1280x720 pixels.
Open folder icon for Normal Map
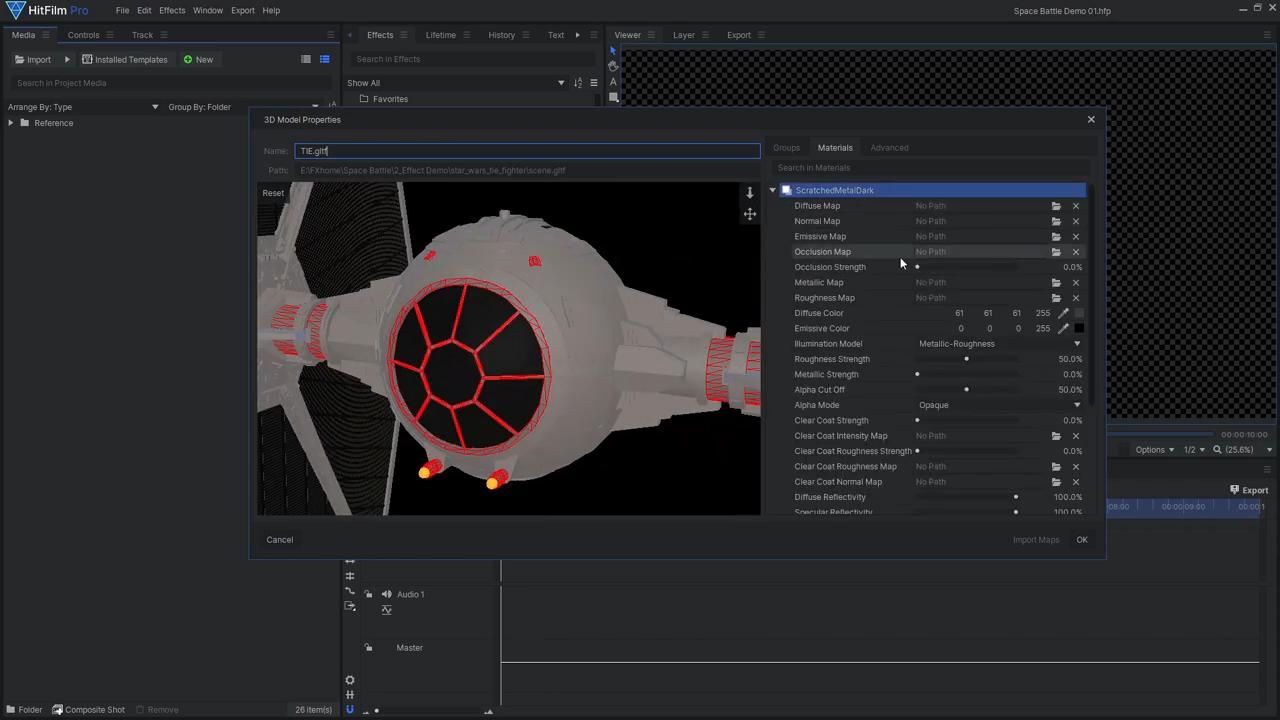tap(1056, 221)
